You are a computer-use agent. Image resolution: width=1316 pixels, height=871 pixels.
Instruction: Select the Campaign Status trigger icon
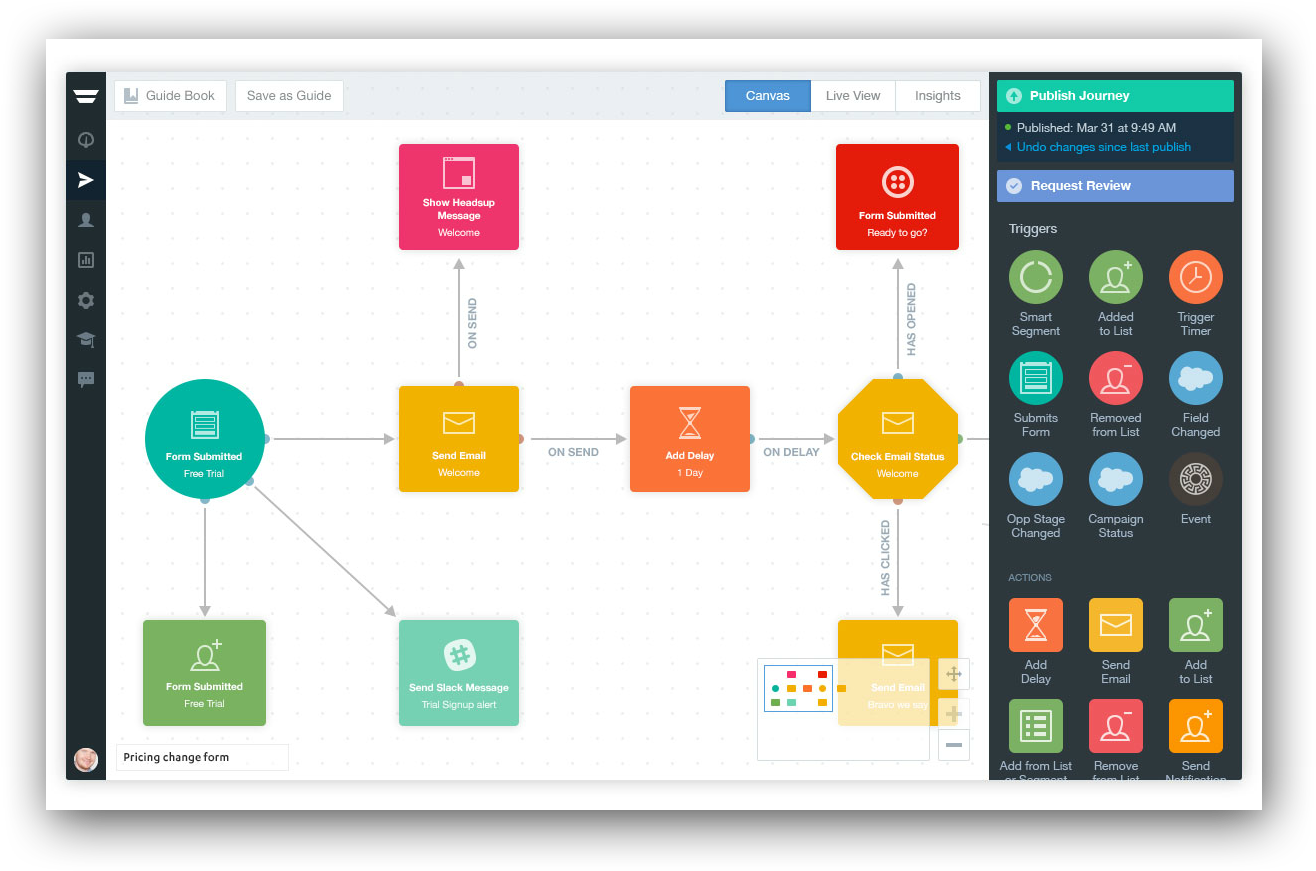[x=1116, y=479]
